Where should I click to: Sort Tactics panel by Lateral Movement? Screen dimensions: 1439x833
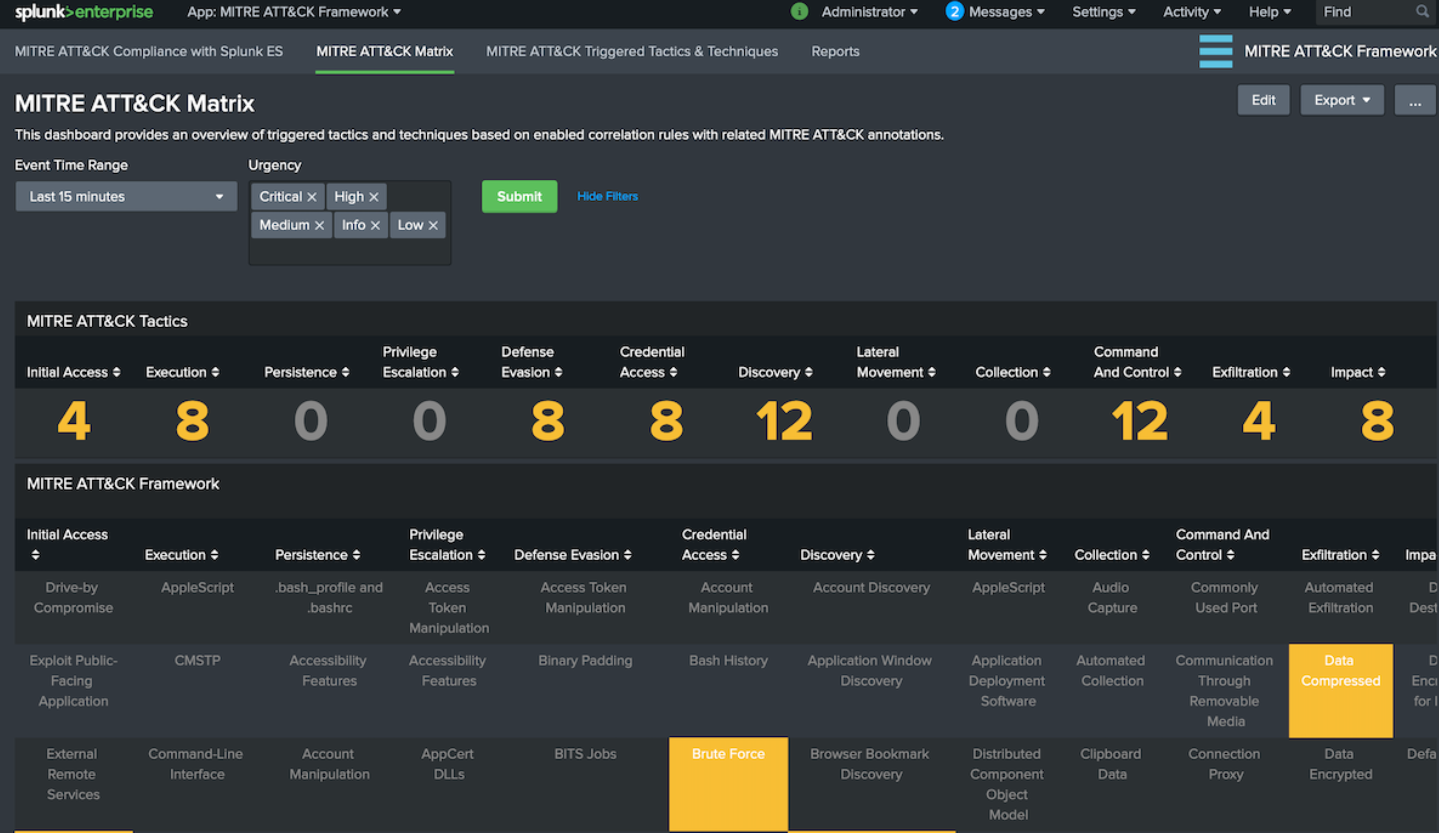coord(896,362)
